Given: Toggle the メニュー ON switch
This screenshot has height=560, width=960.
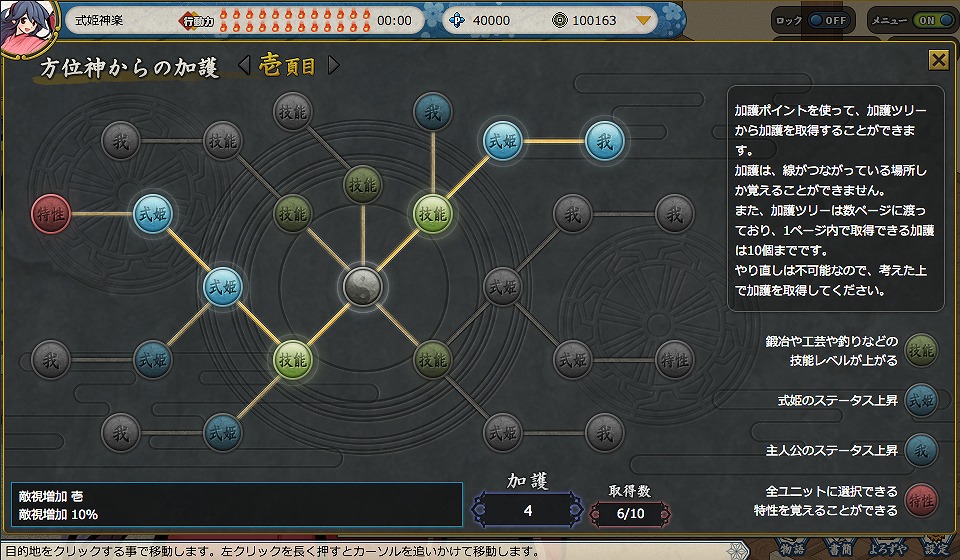Looking at the screenshot, I should (x=931, y=20).
